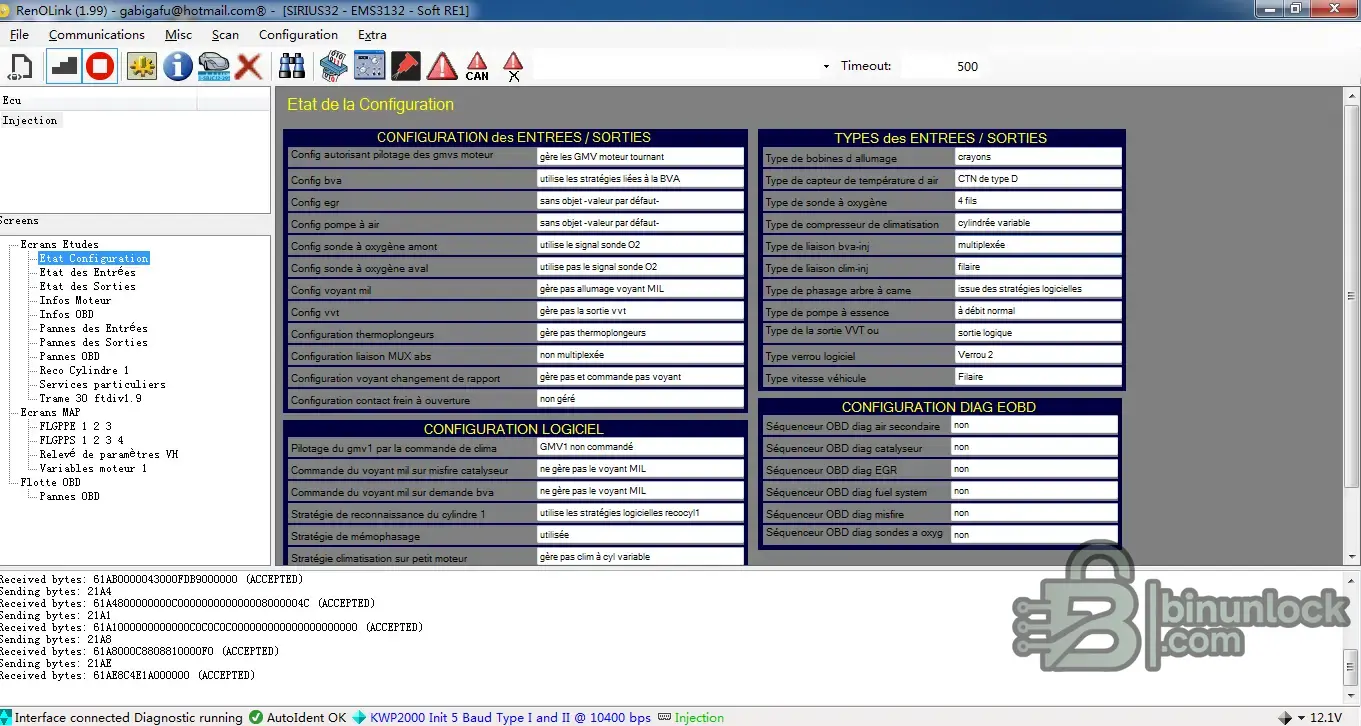Click the Type de bobines d allumage value 'crayons'
This screenshot has width=1361, height=726.
pos(1038,157)
